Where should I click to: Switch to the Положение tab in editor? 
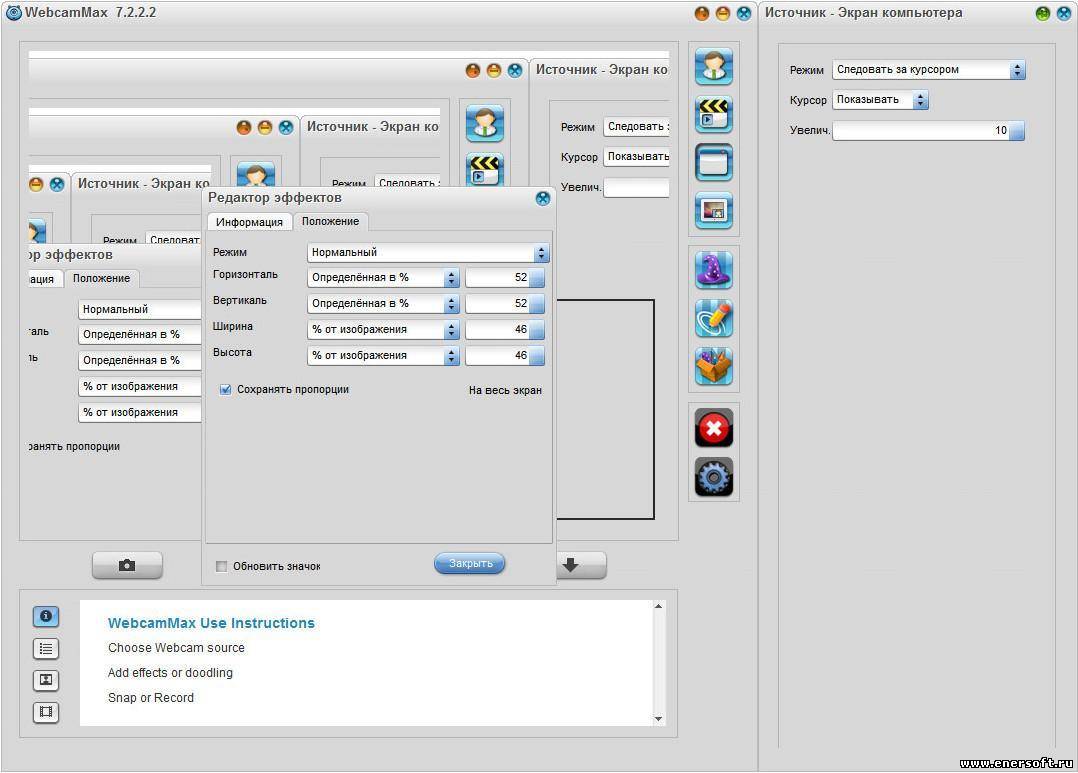tap(330, 221)
